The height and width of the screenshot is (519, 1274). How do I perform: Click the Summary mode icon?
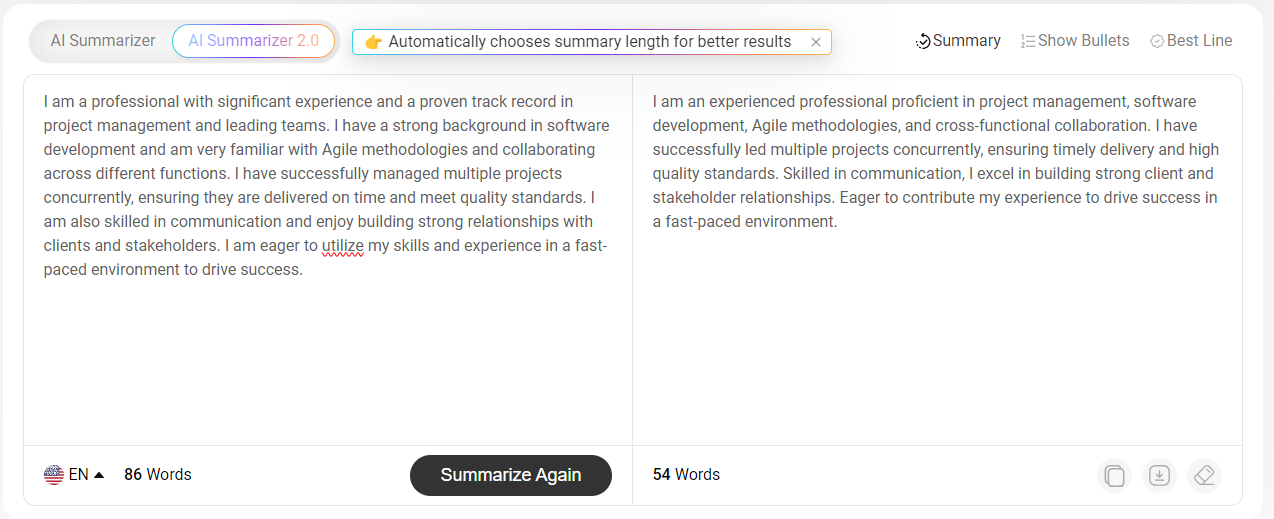point(923,42)
